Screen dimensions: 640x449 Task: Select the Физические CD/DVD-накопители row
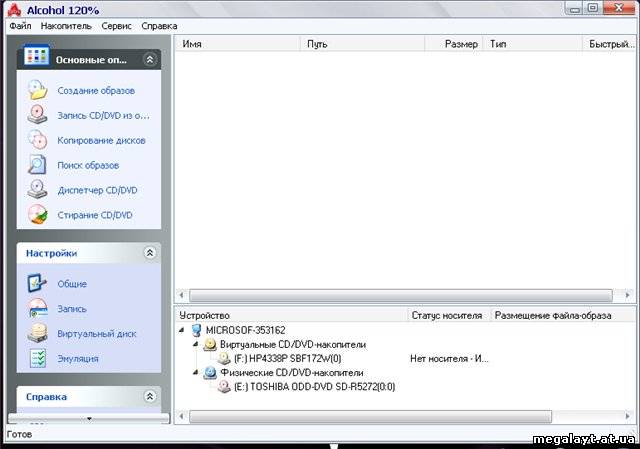pyautogui.click(x=292, y=373)
